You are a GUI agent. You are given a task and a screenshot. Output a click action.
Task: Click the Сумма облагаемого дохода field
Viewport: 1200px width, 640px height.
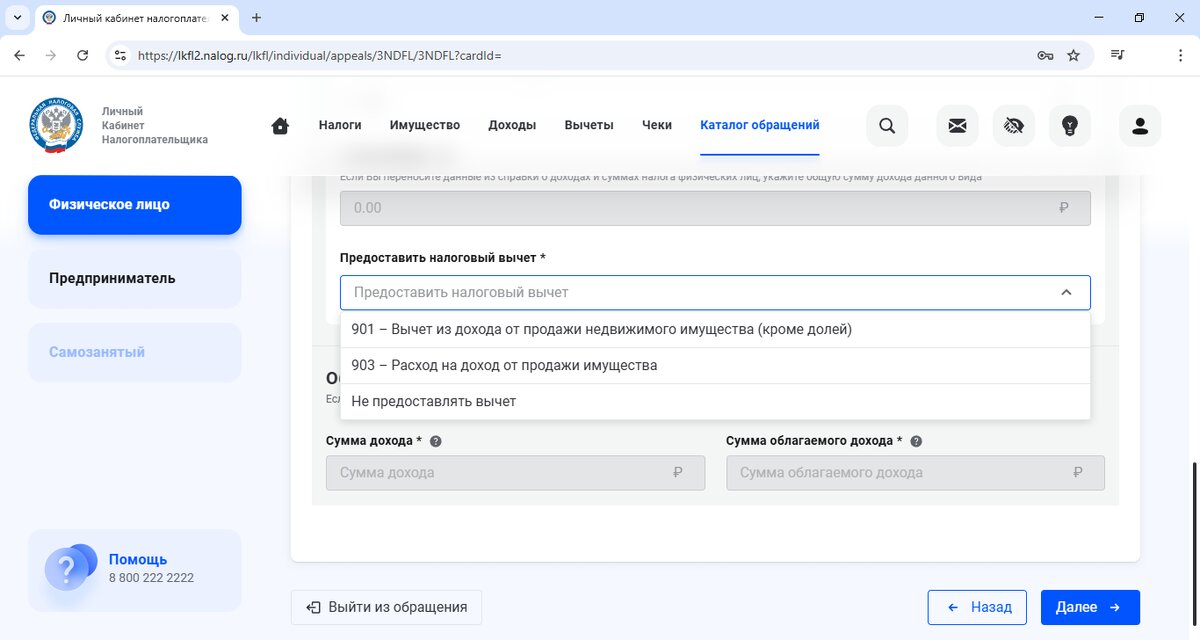tap(916, 473)
